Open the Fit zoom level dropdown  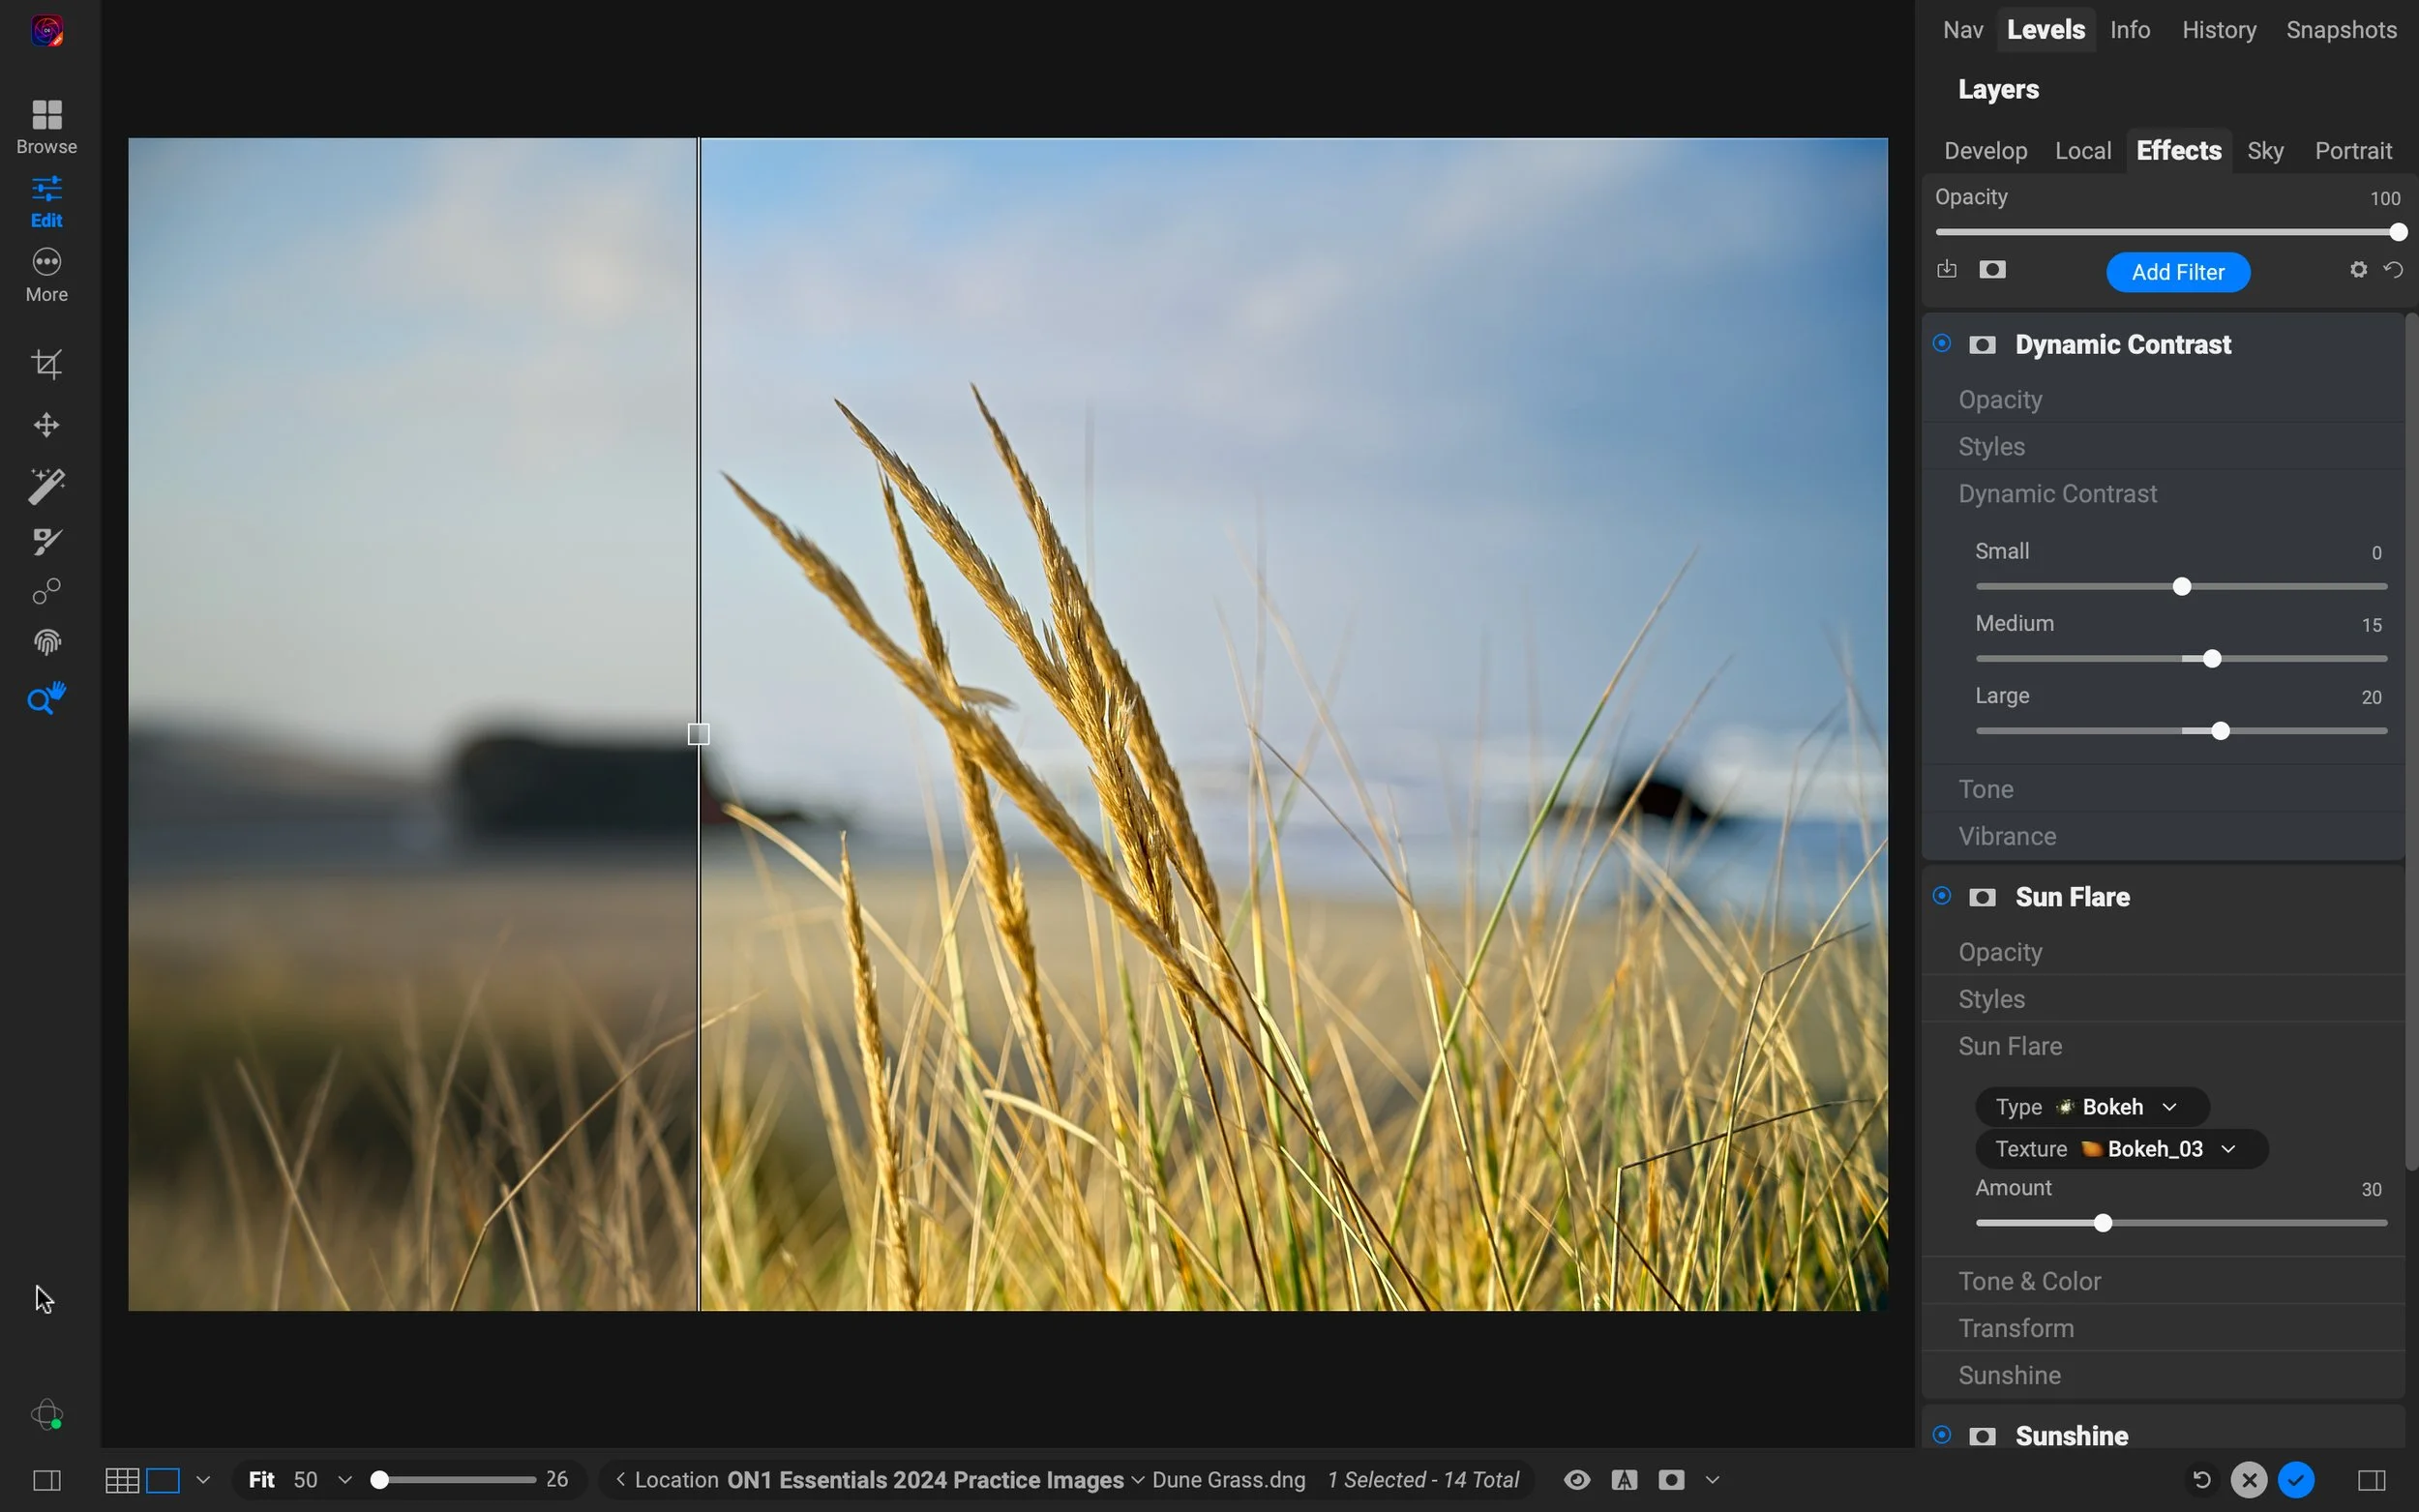pos(345,1479)
